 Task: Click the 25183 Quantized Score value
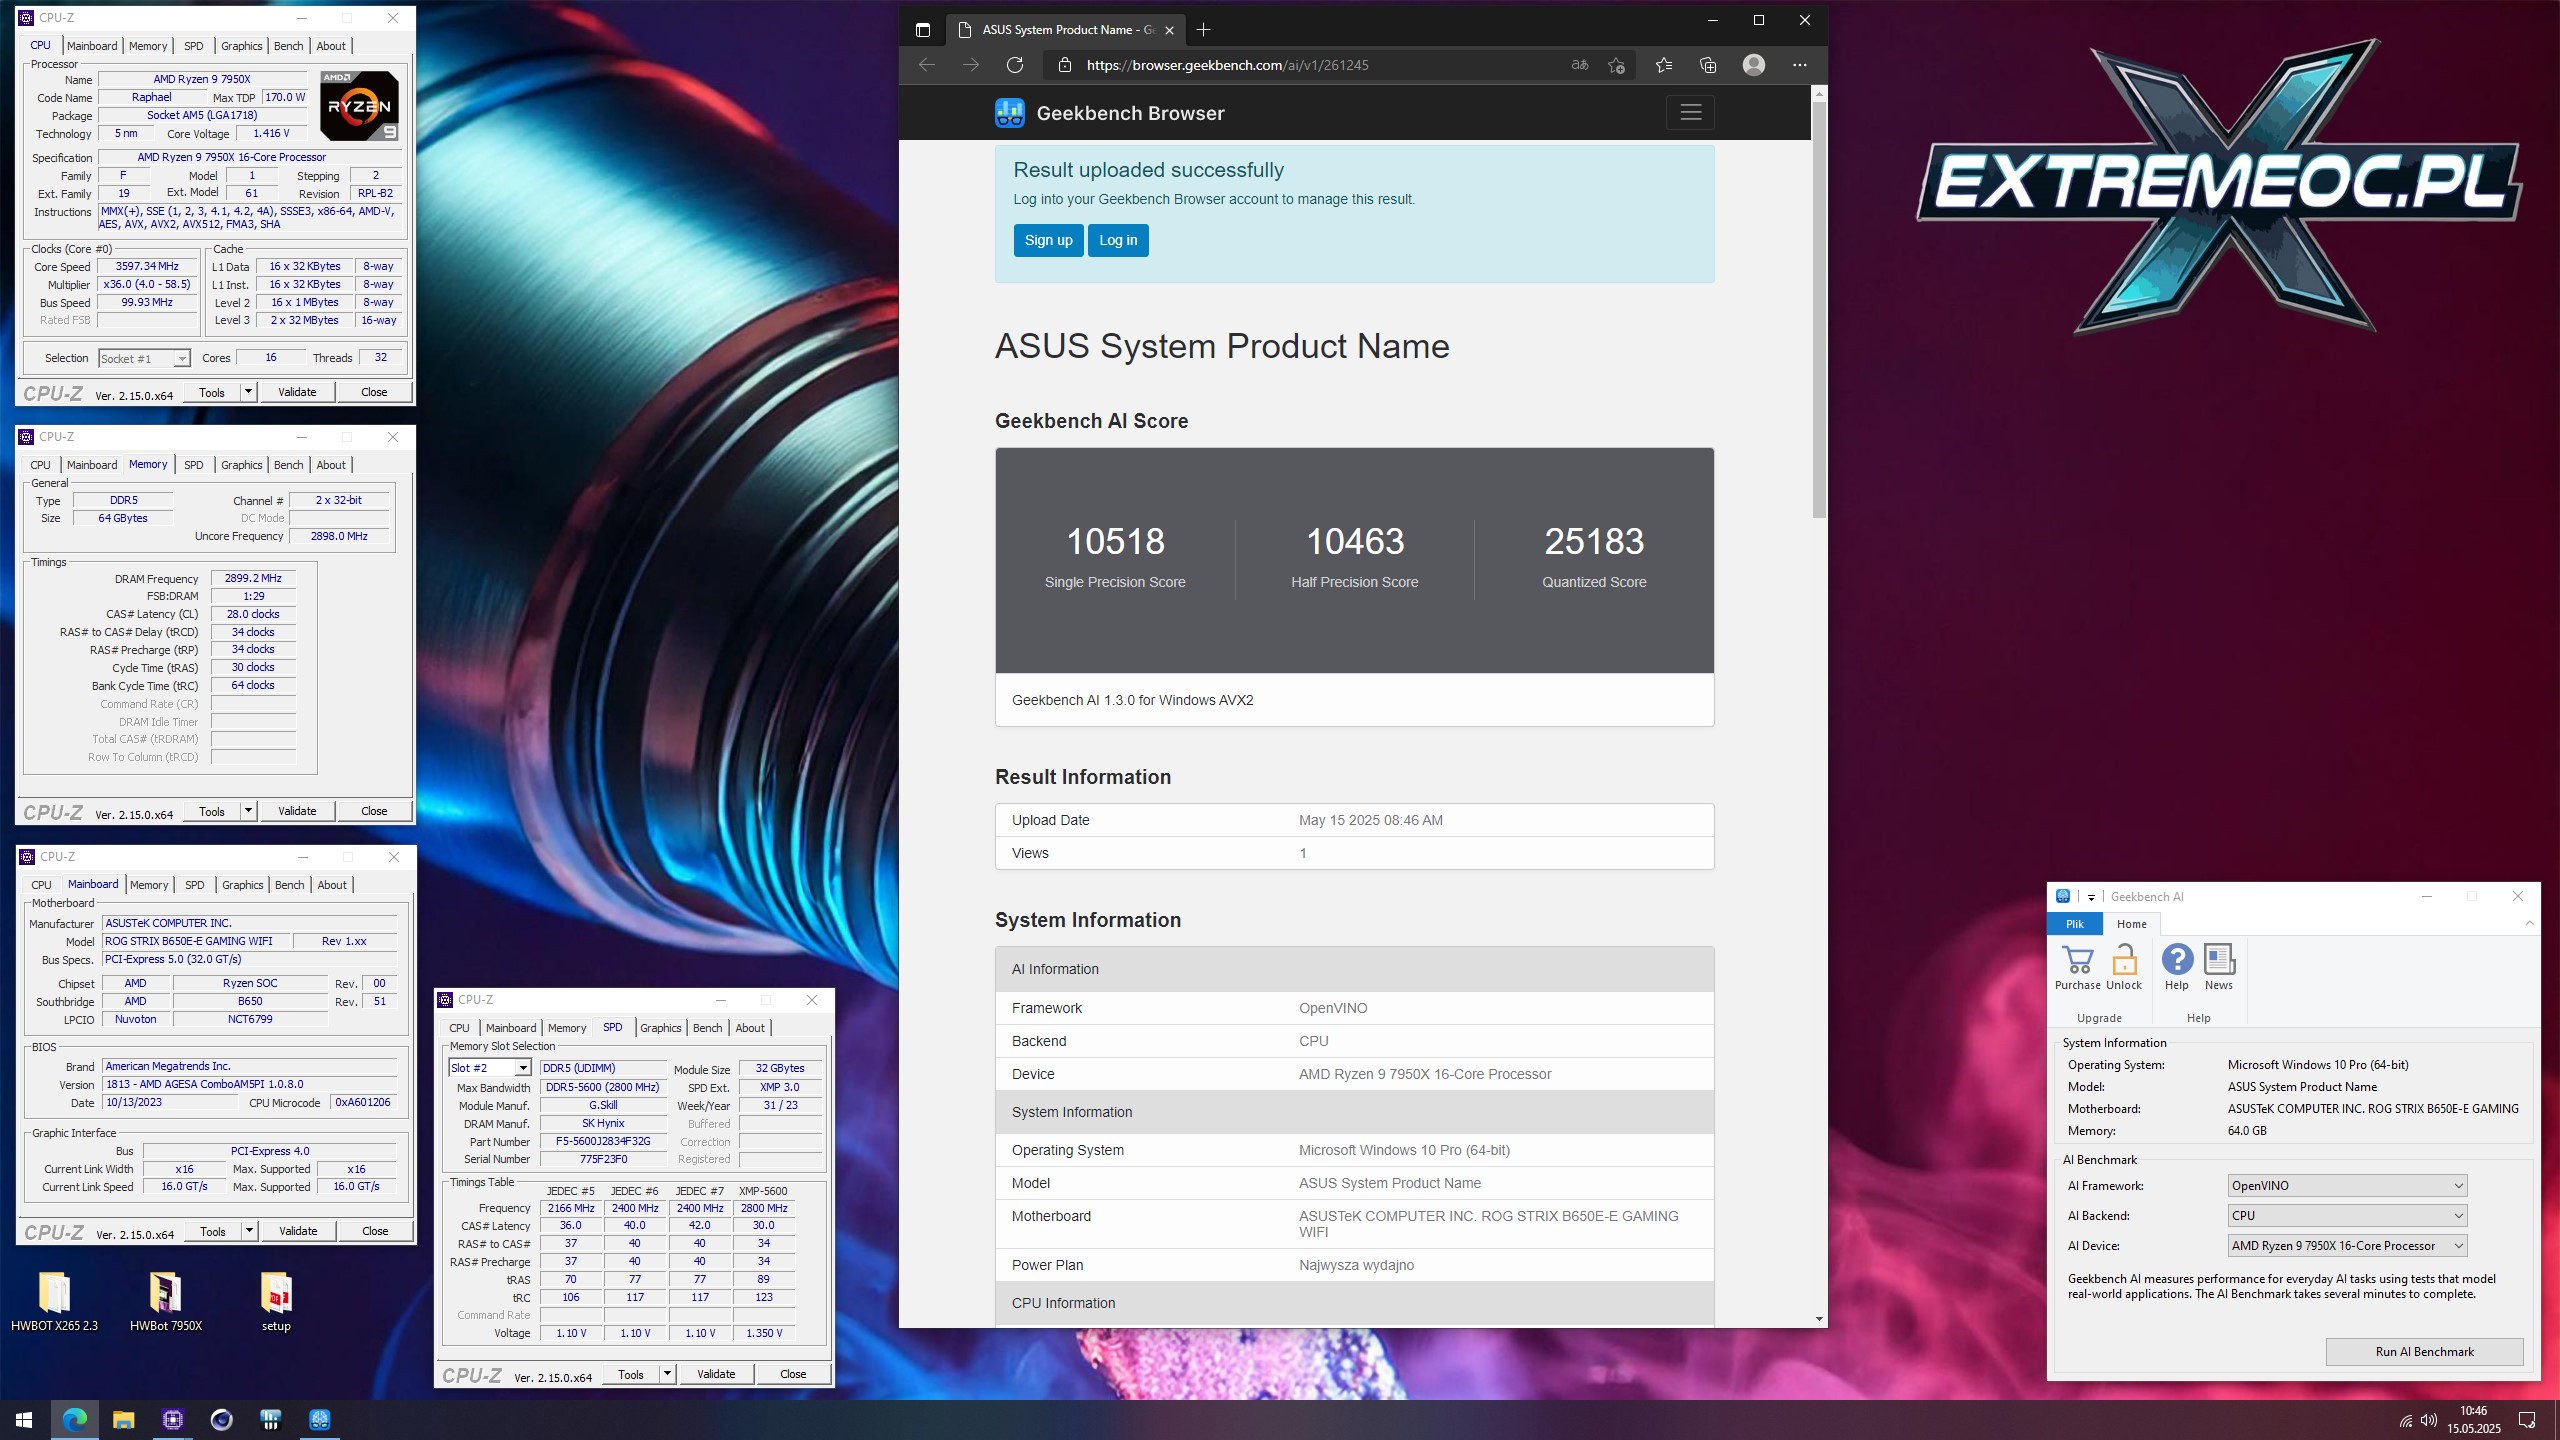tap(1594, 541)
